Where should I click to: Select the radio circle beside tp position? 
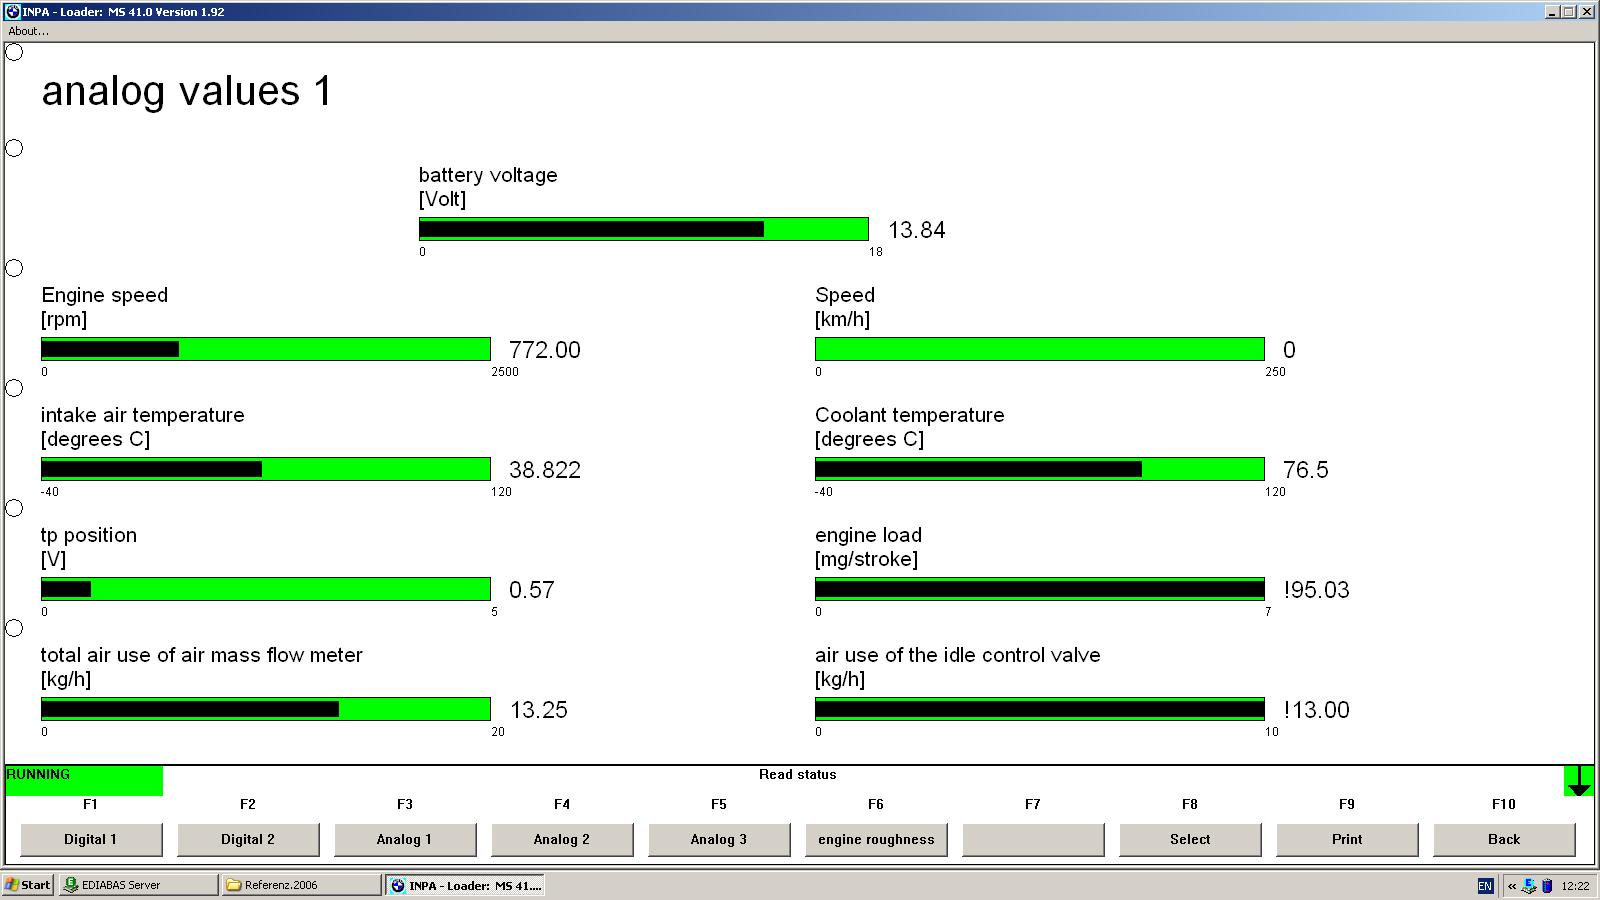14,508
